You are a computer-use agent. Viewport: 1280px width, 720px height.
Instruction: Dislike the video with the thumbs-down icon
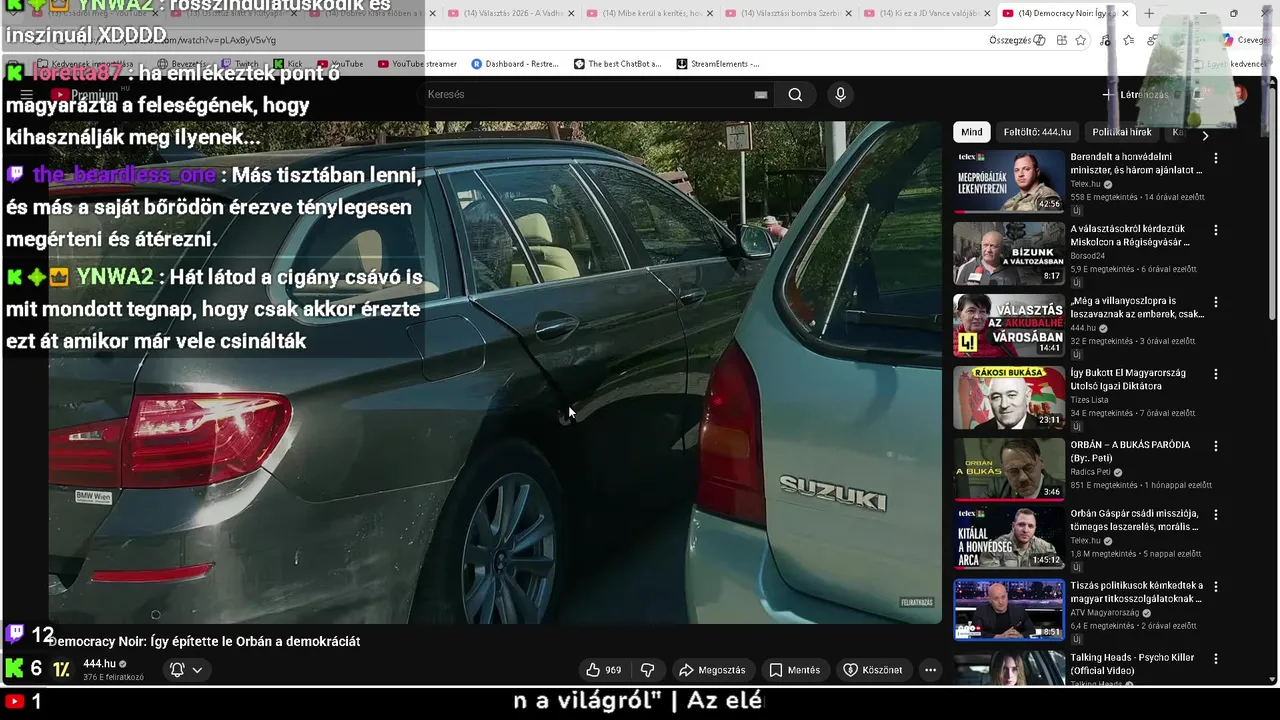[x=647, y=670]
